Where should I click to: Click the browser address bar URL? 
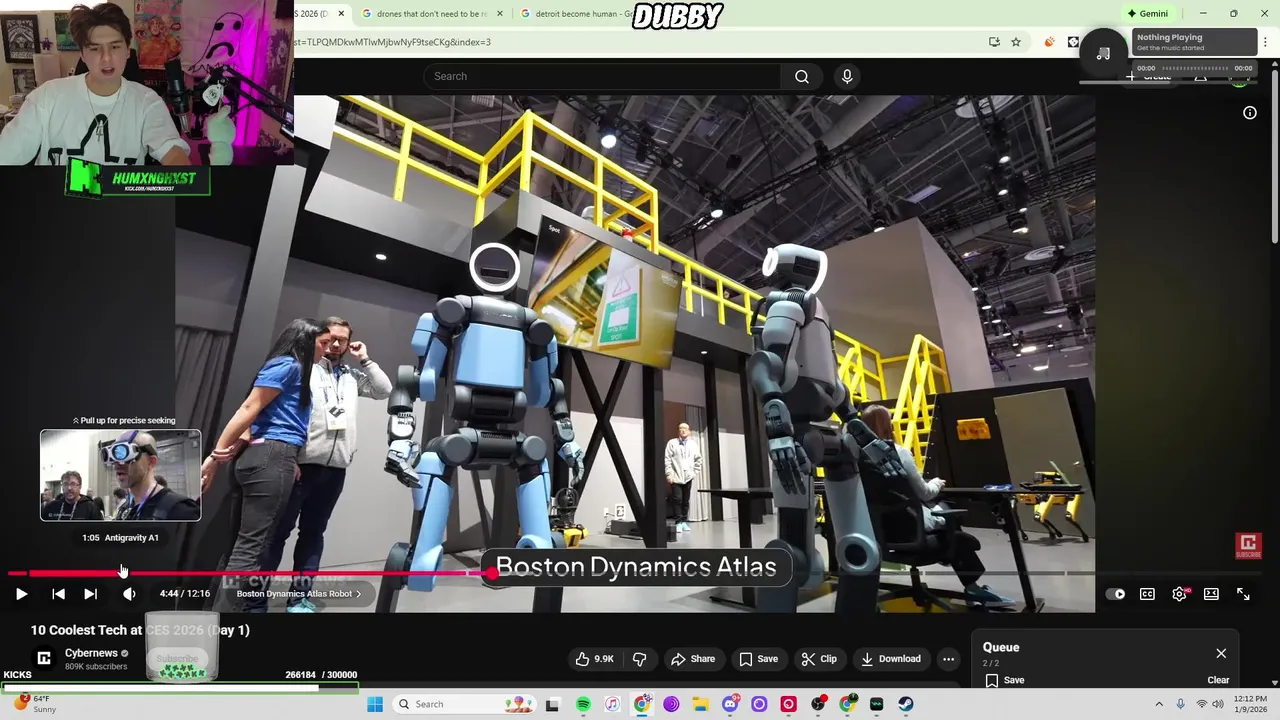(392, 42)
